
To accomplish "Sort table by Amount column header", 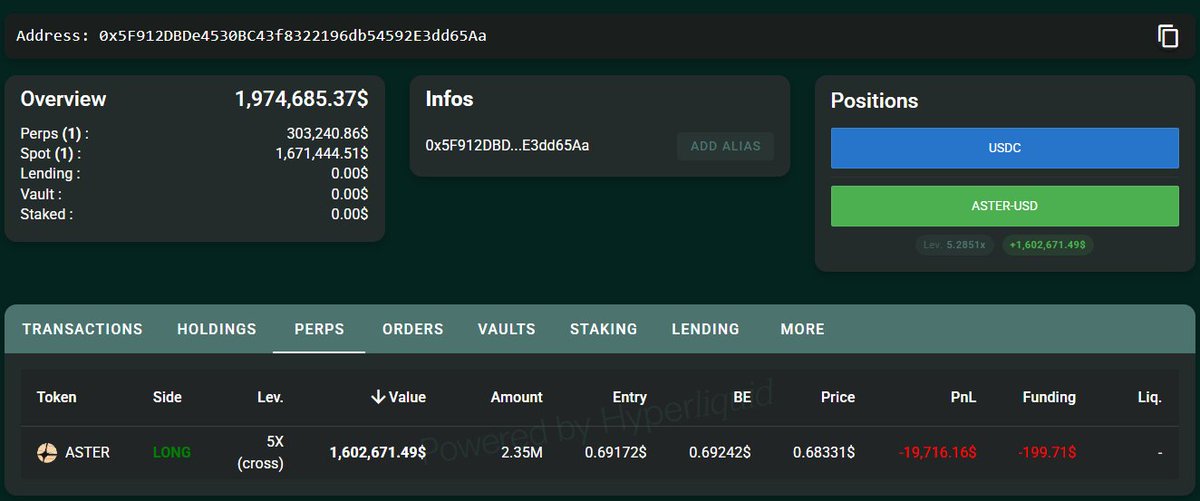I will pos(517,397).
